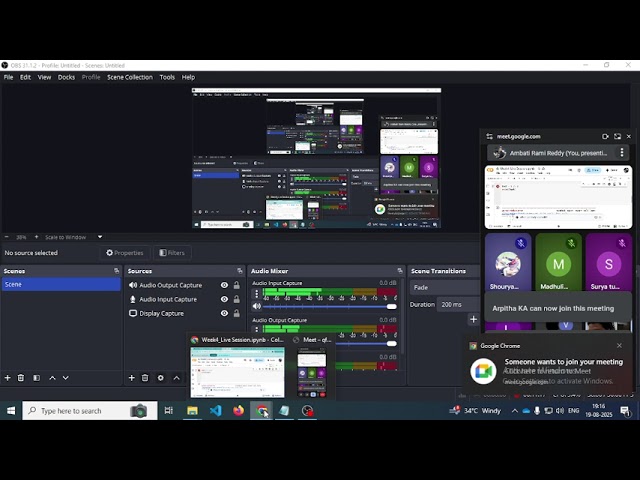Move scene down with the down arrow
The image size is (640, 480).
pyautogui.click(x=66, y=378)
